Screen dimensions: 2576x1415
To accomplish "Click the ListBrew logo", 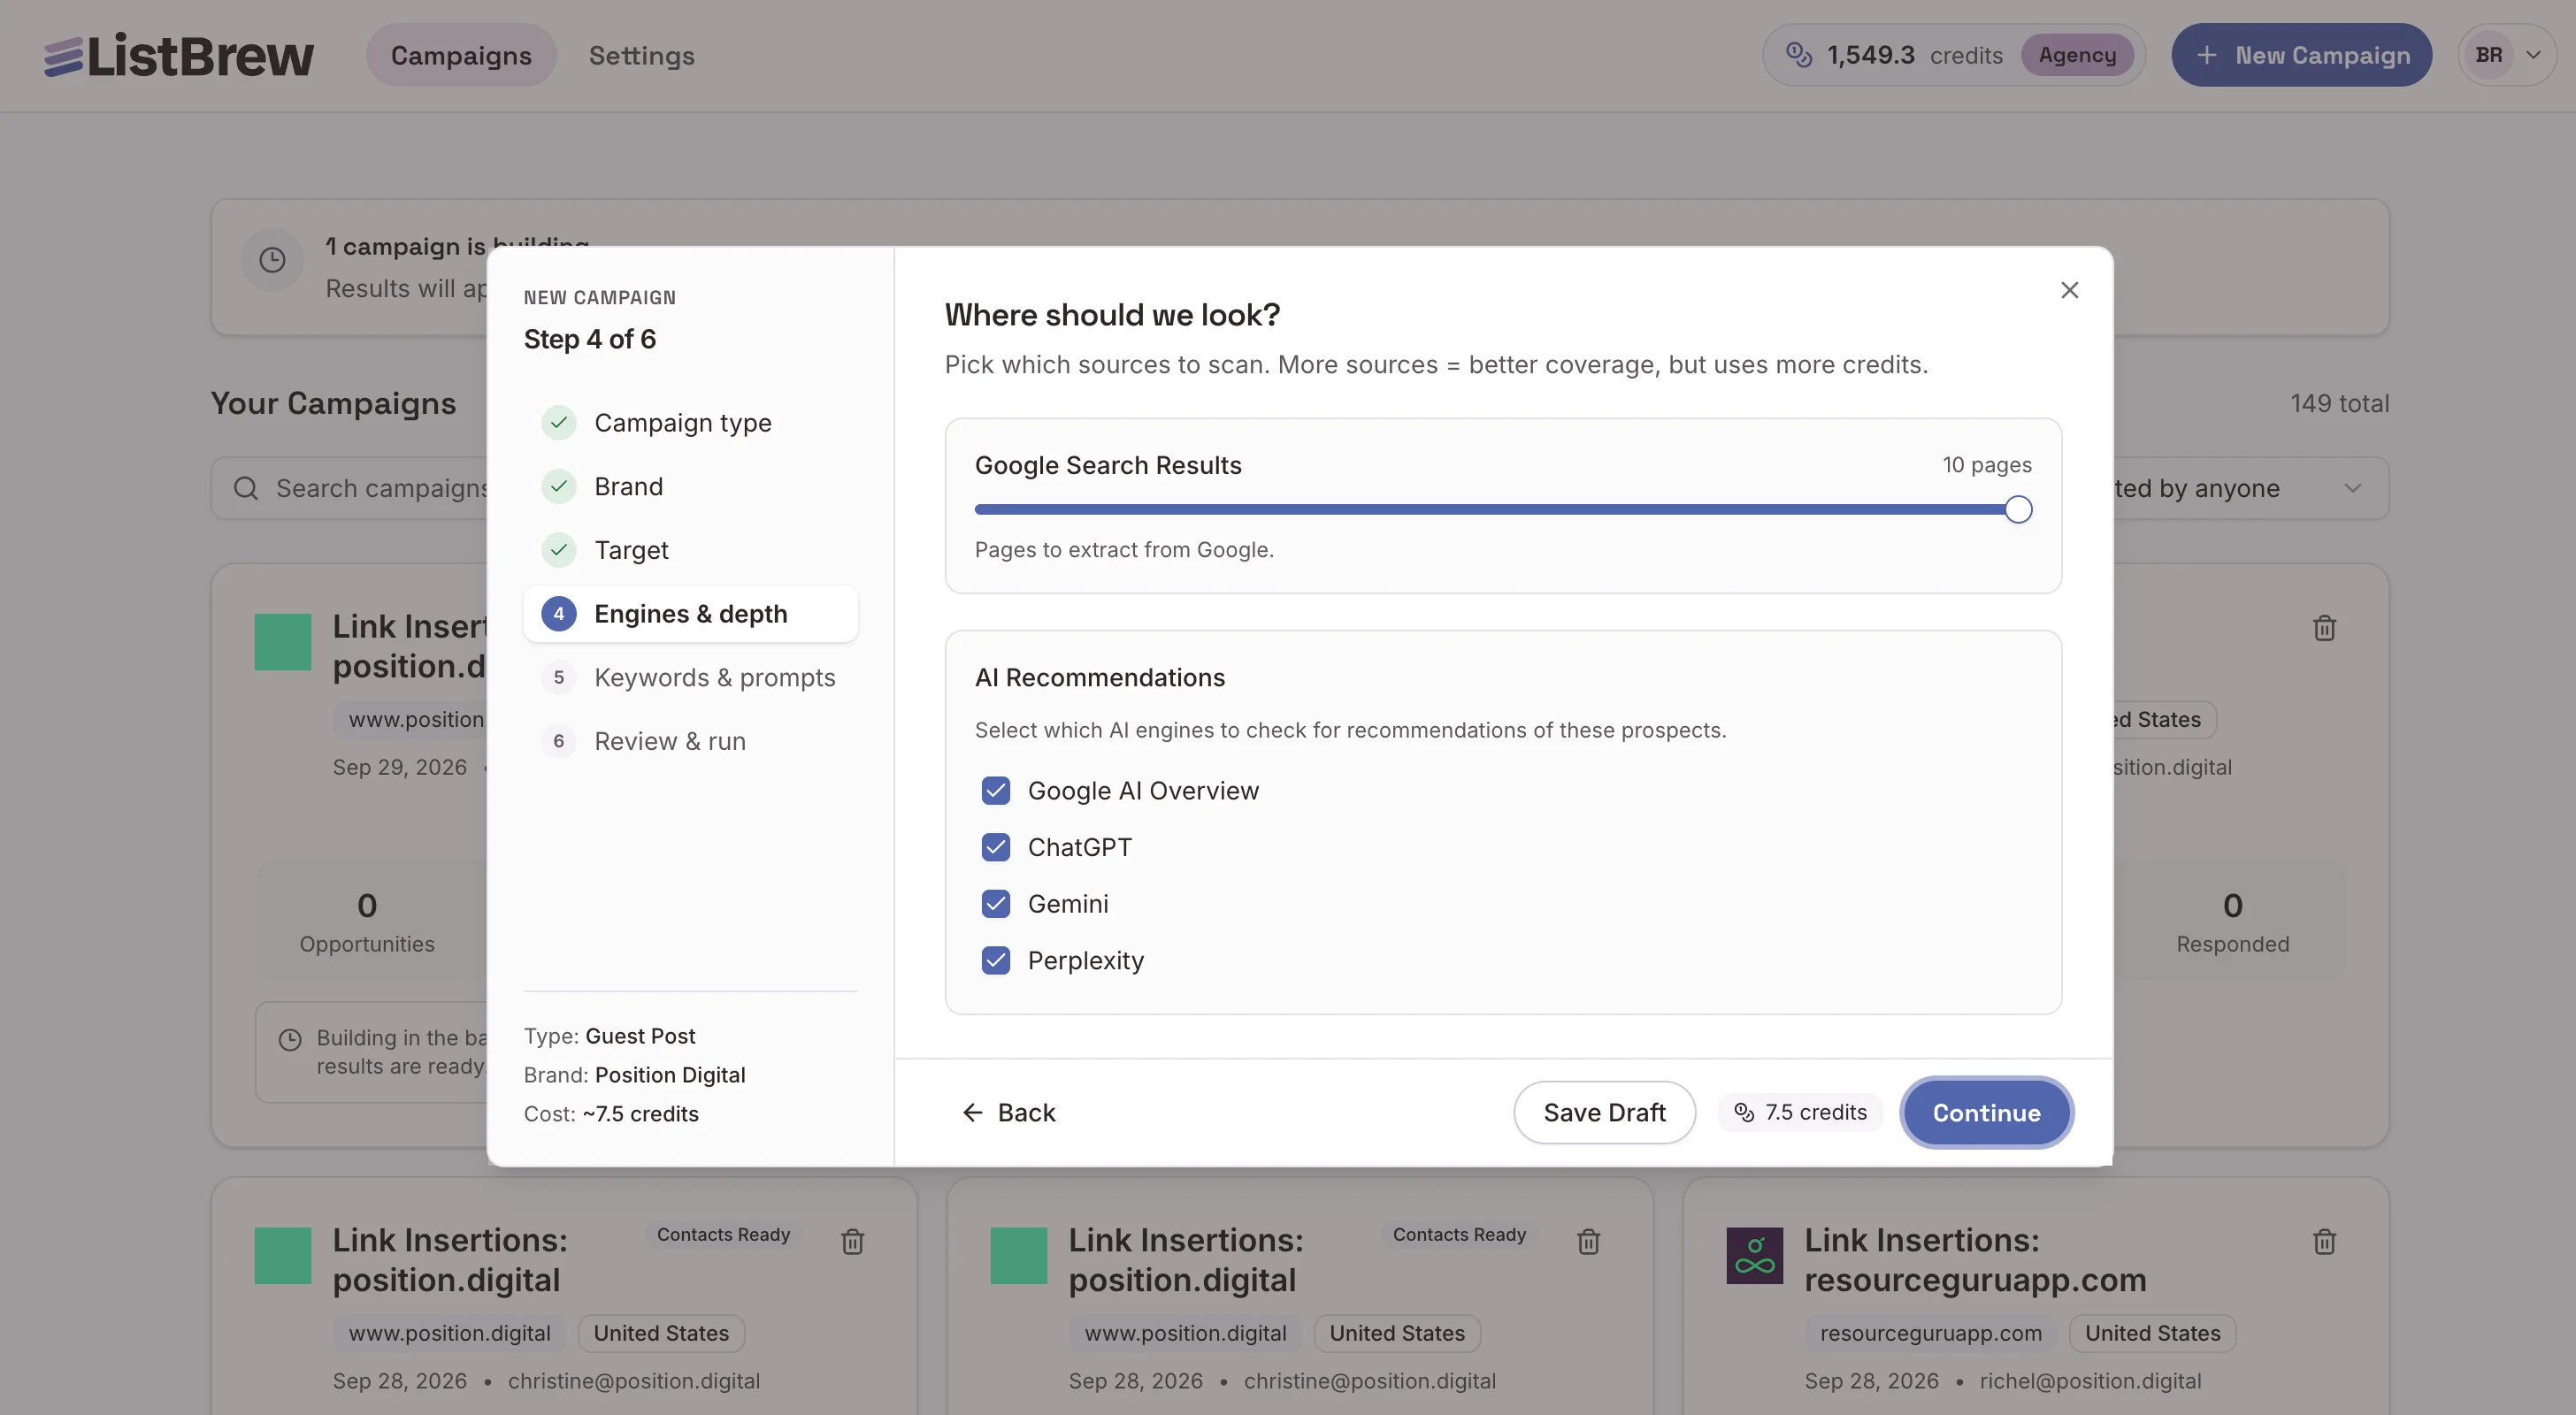I will pos(178,55).
